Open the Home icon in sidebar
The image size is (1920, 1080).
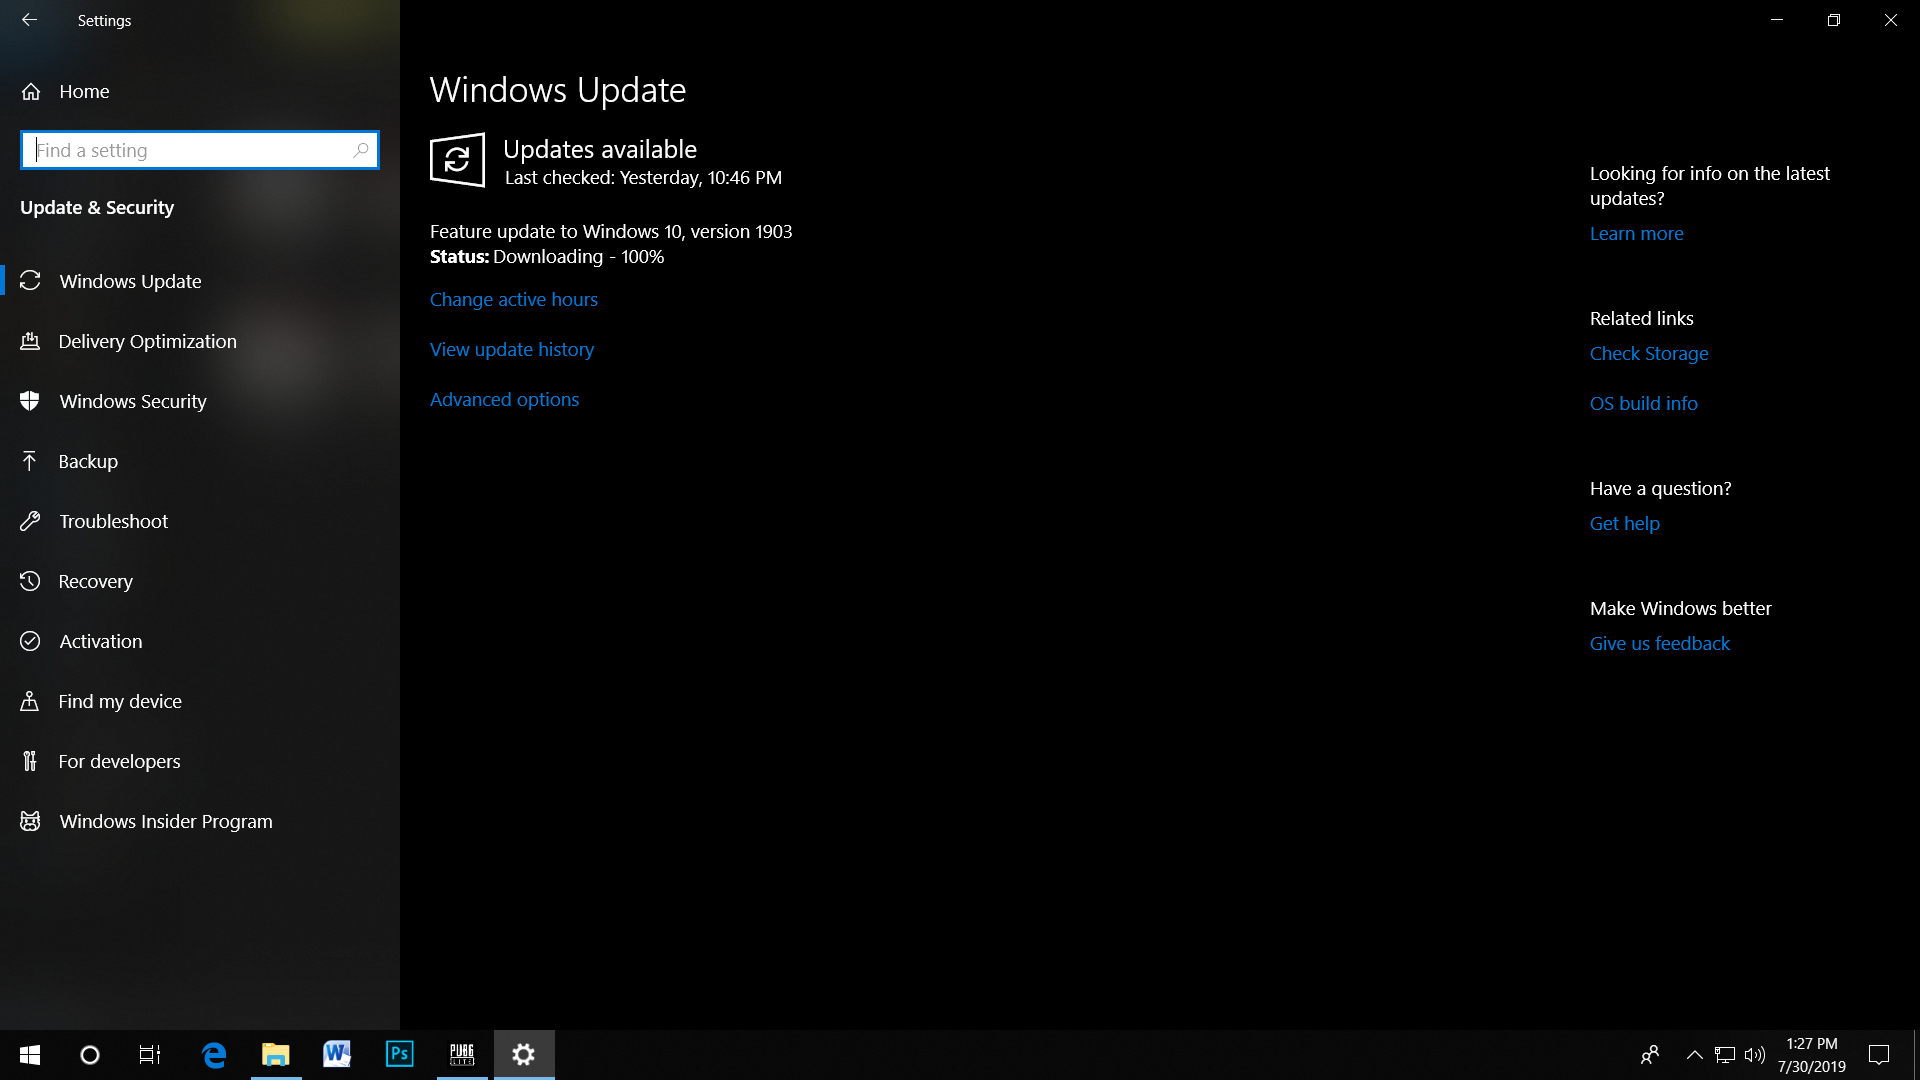pyautogui.click(x=31, y=91)
